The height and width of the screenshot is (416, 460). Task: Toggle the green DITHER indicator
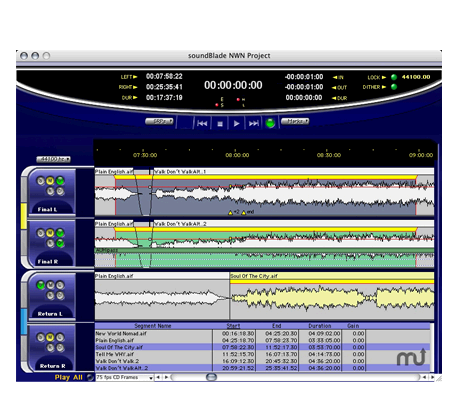(x=394, y=87)
